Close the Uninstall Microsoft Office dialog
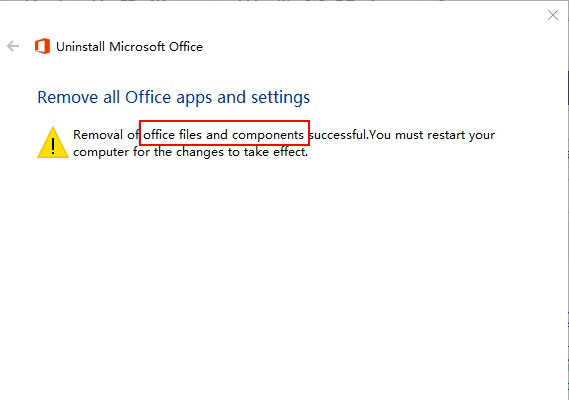This screenshot has height=400, width=569. pos(553,15)
